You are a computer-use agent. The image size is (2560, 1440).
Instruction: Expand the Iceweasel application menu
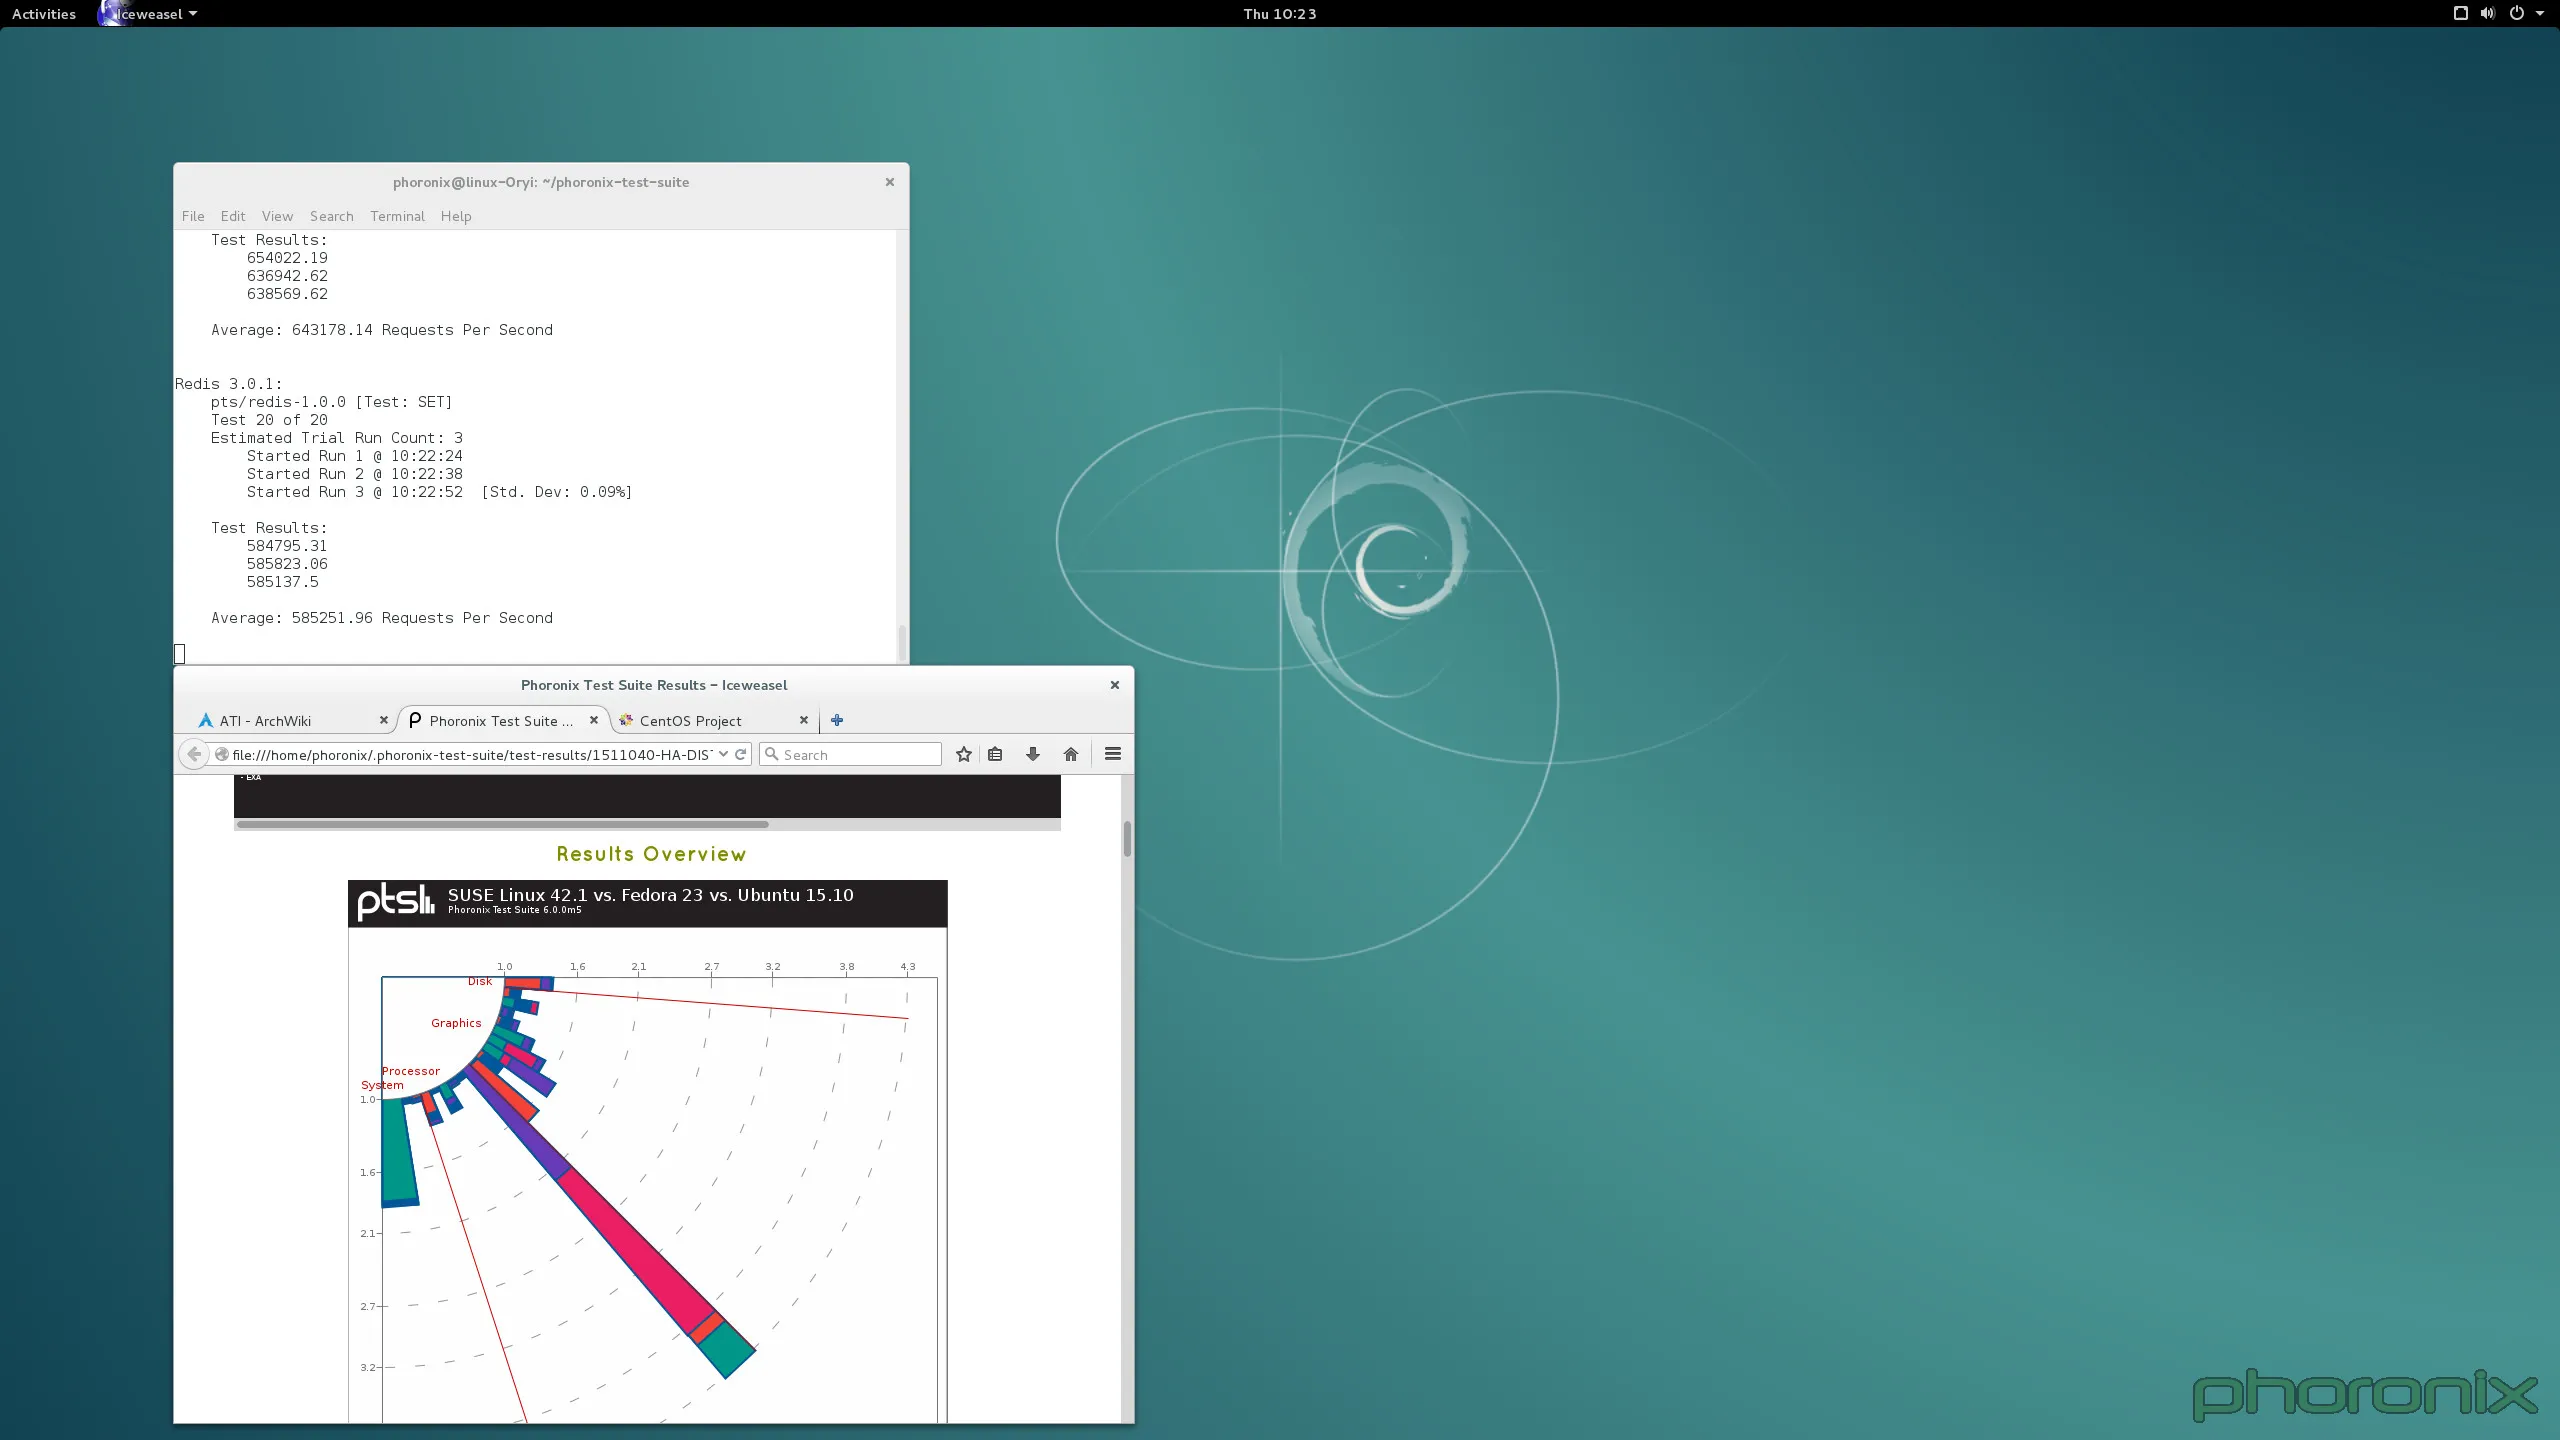coord(150,14)
